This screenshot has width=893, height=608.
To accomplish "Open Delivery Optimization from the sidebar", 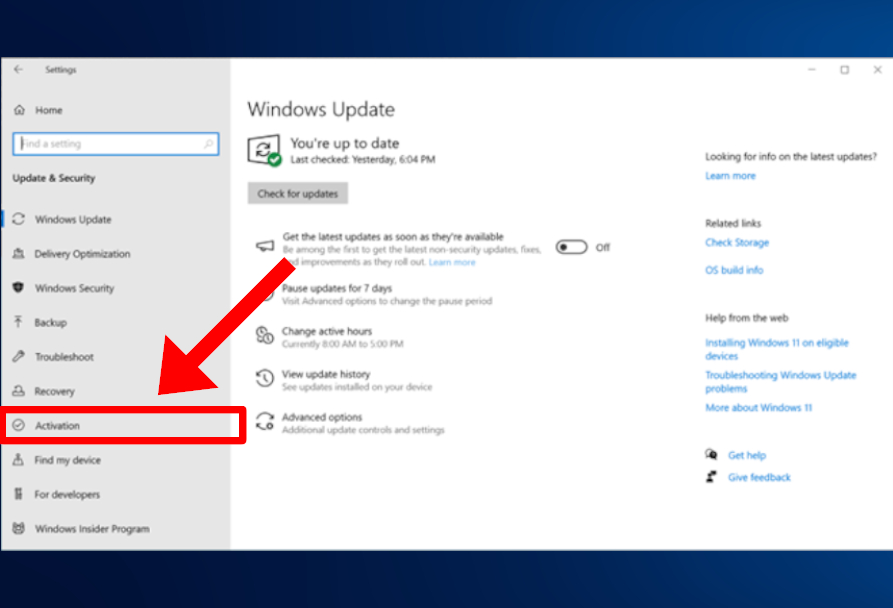I will (82, 254).
